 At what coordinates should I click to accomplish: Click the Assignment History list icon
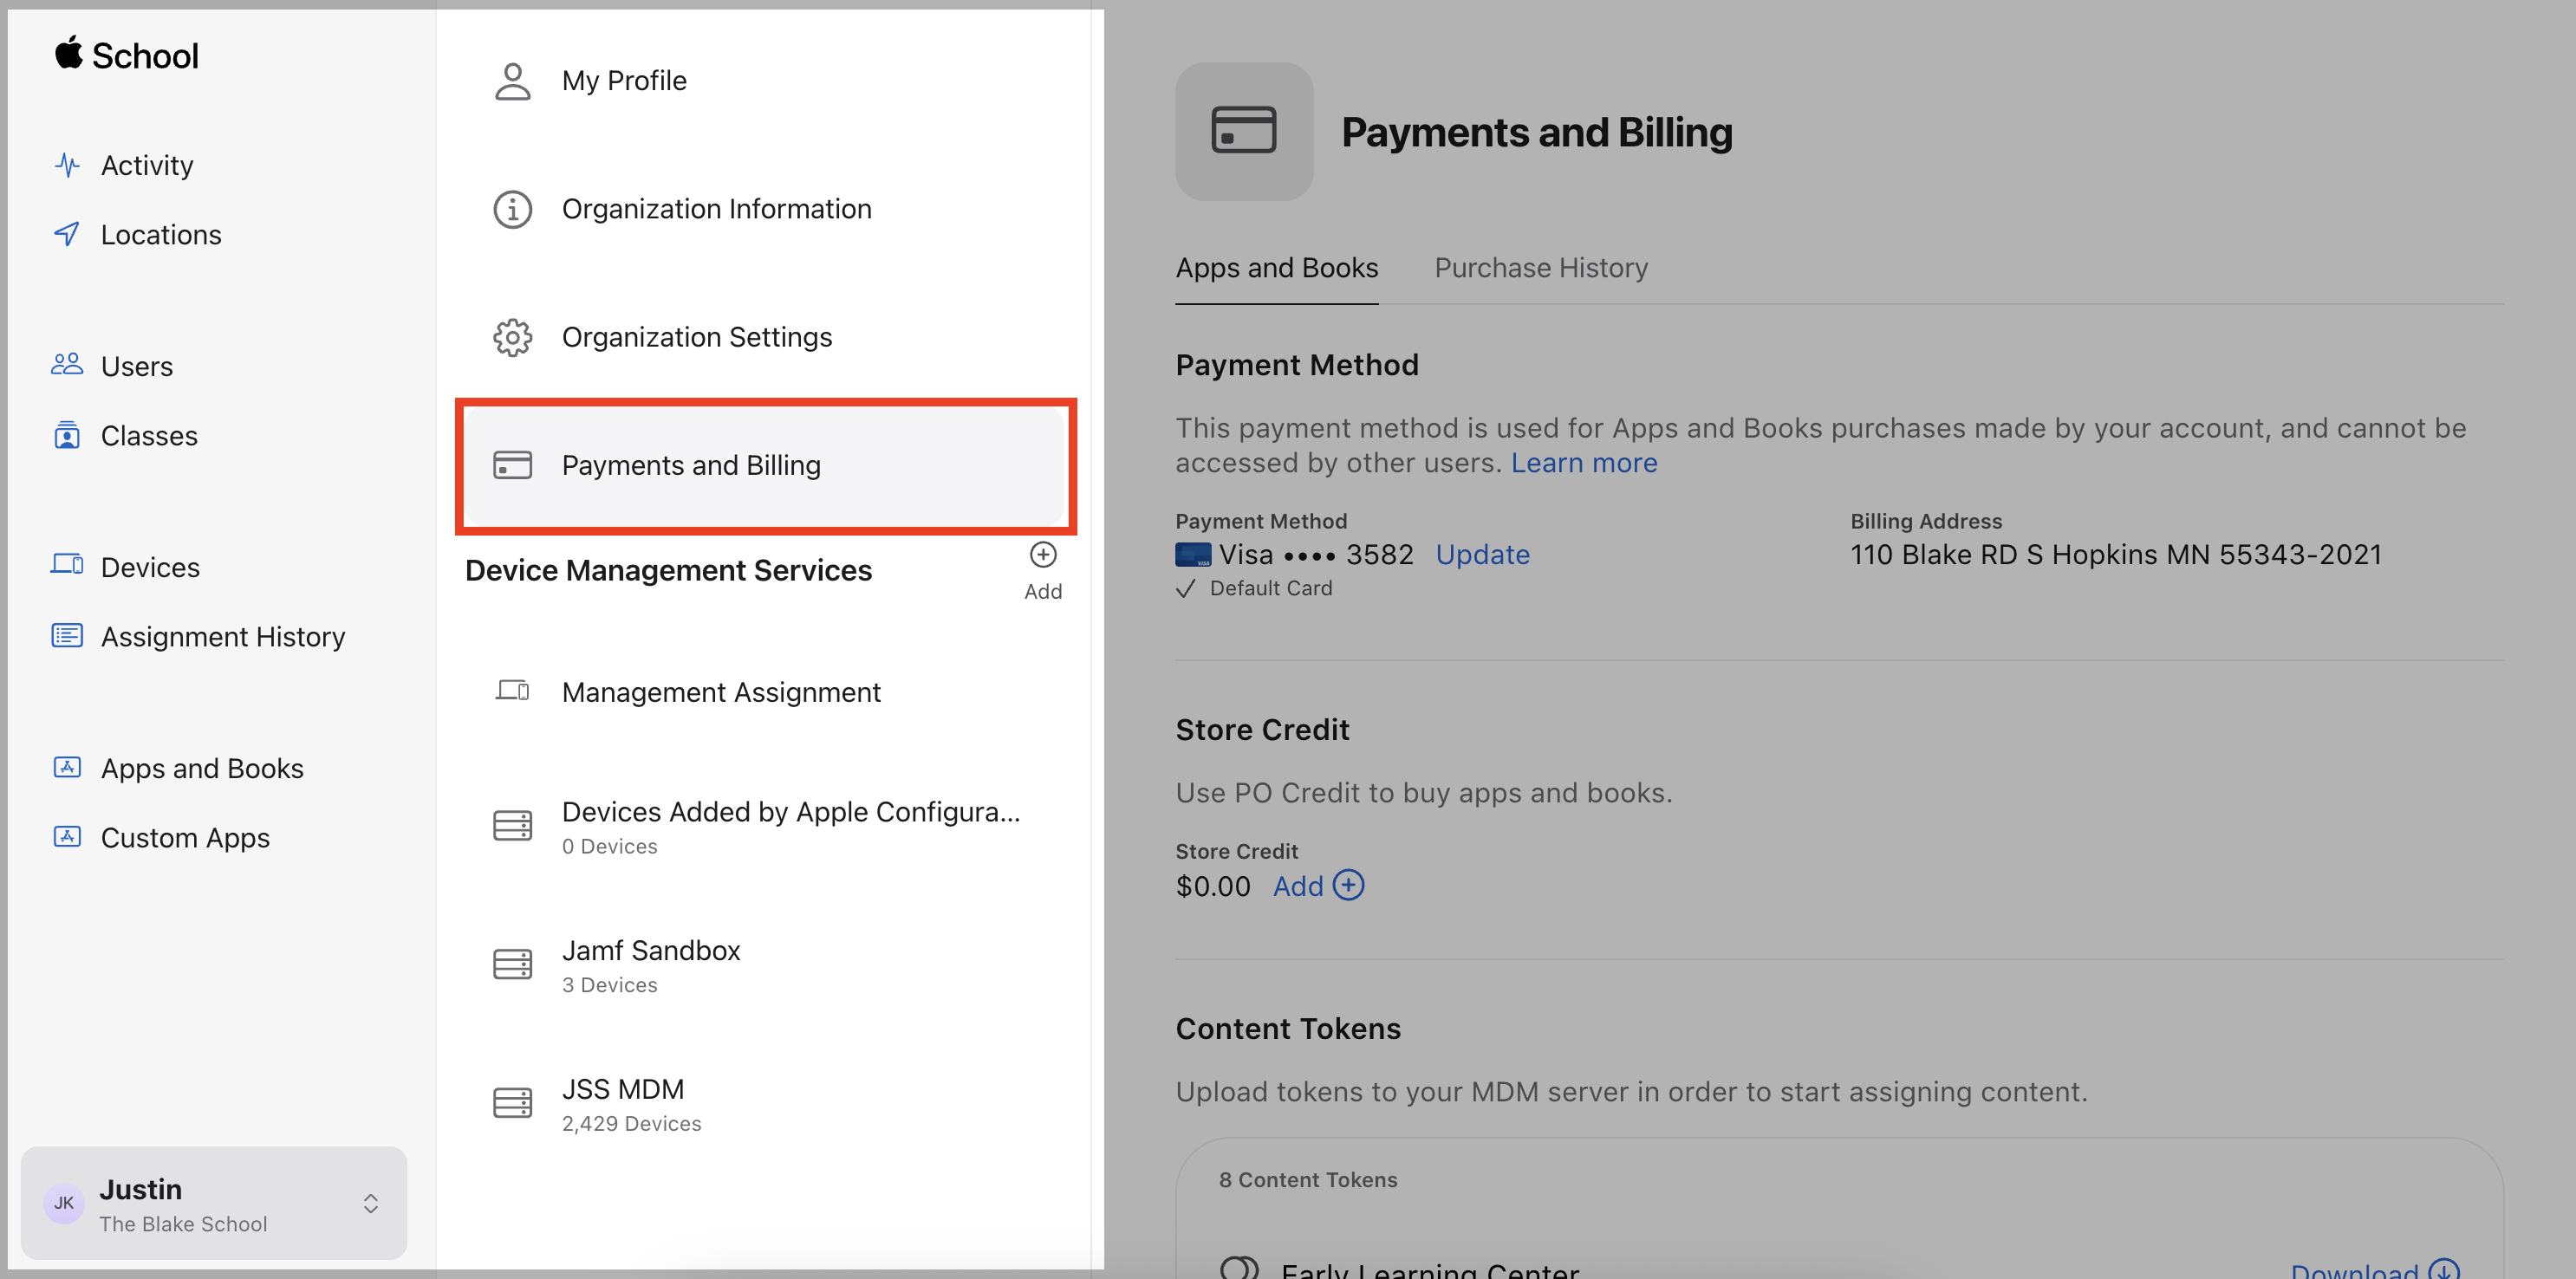tap(67, 635)
